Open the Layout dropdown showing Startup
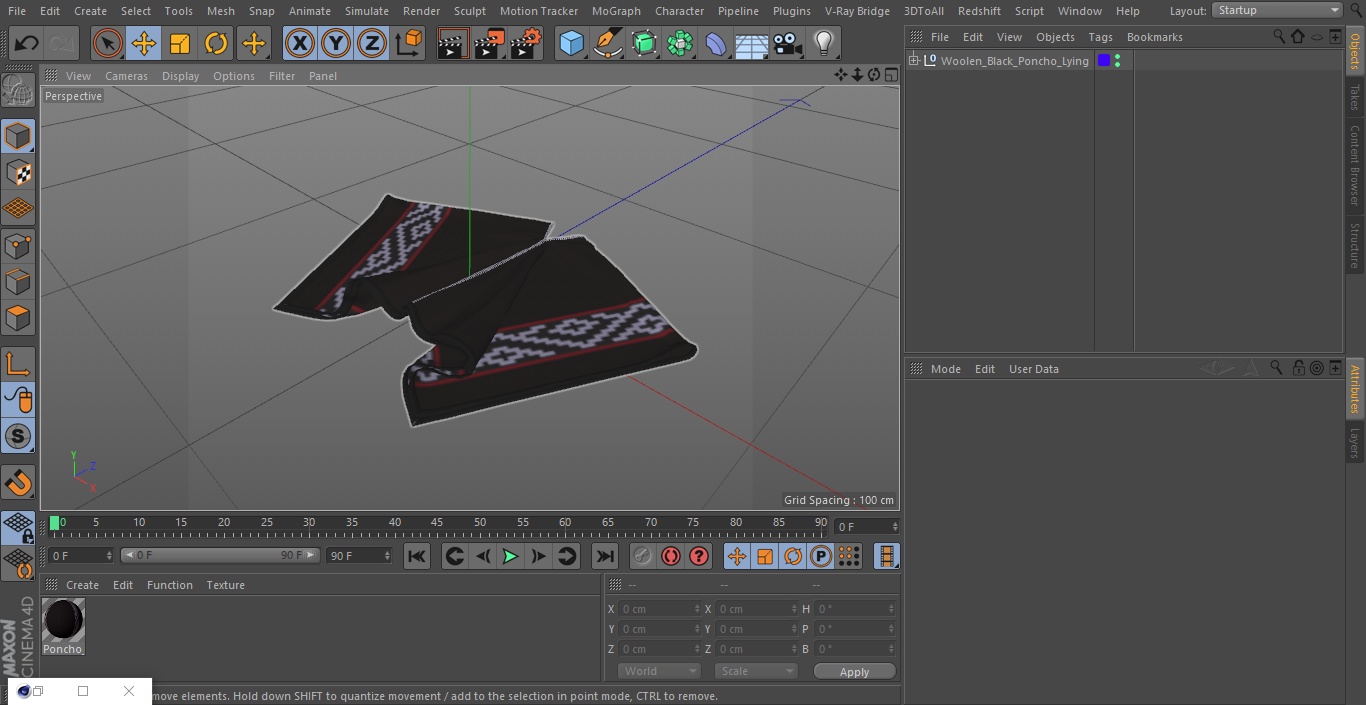 1278,10
